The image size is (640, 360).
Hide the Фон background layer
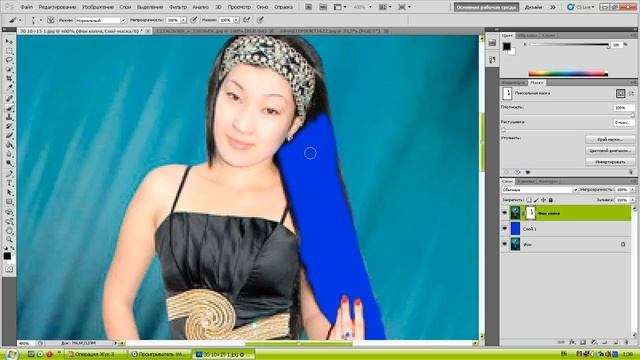[505, 244]
